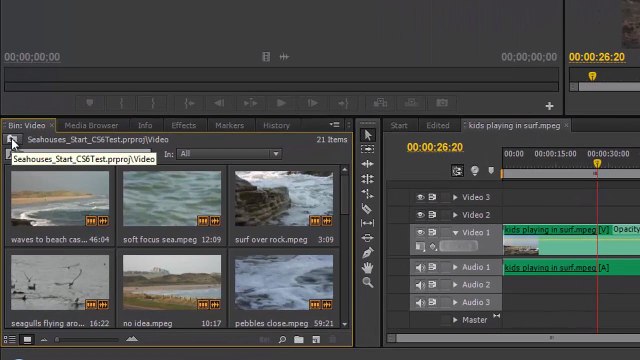640x360 pixels.
Task: Switch to Media Browser tab
Action: [x=91, y=125]
